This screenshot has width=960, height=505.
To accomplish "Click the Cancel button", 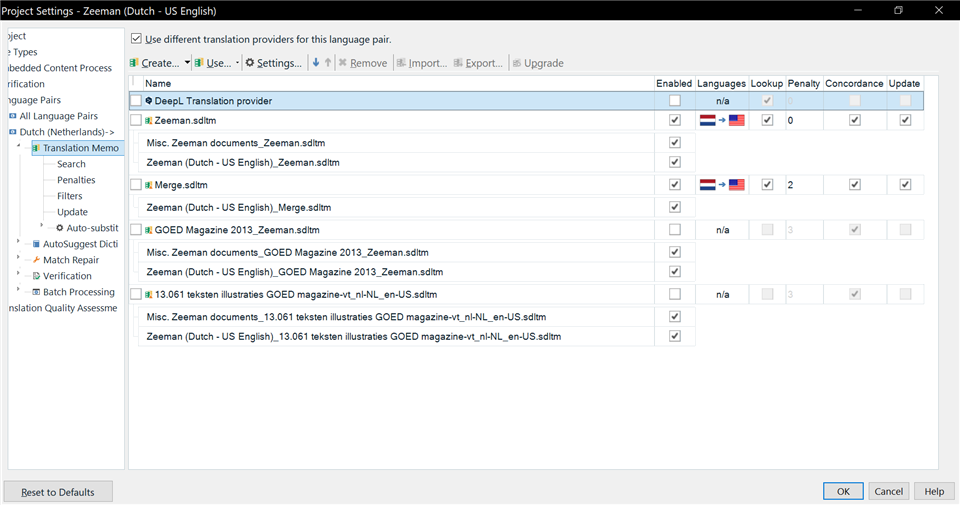I will [888, 492].
